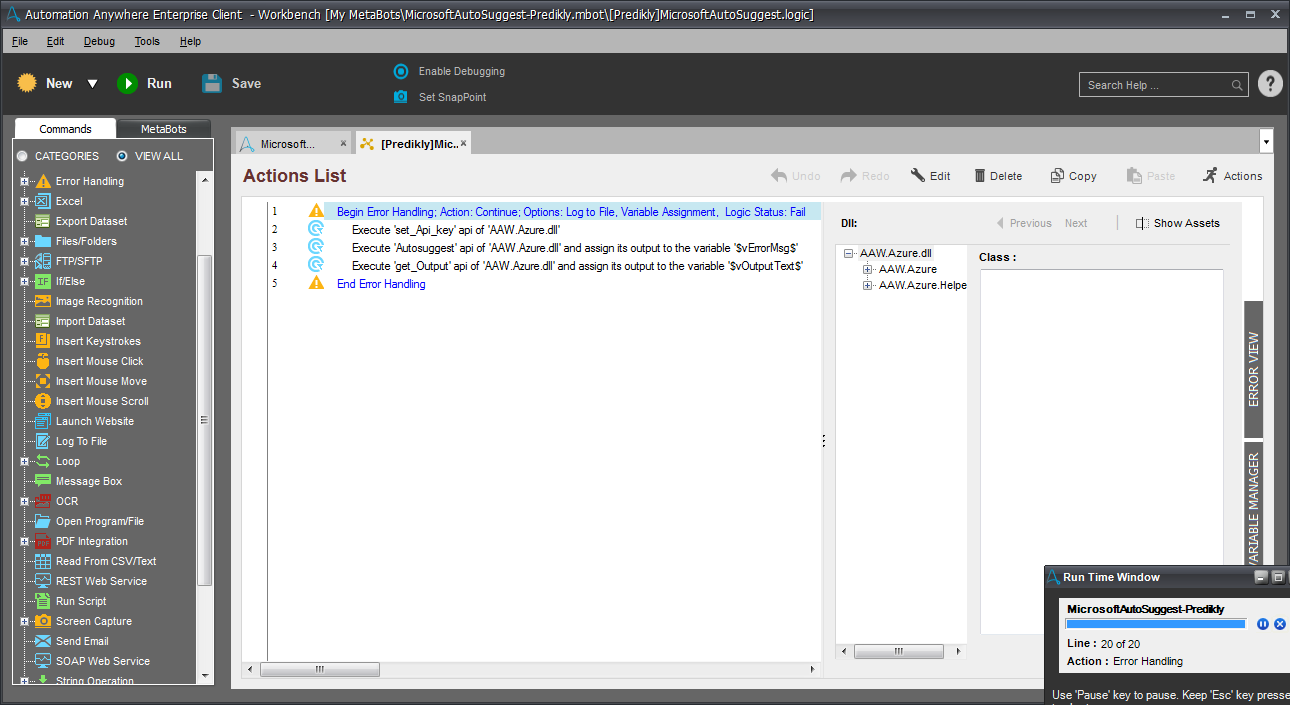The image size is (1290, 705).
Task: Select the Insert Mouse Move icon
Action: click(x=43, y=381)
